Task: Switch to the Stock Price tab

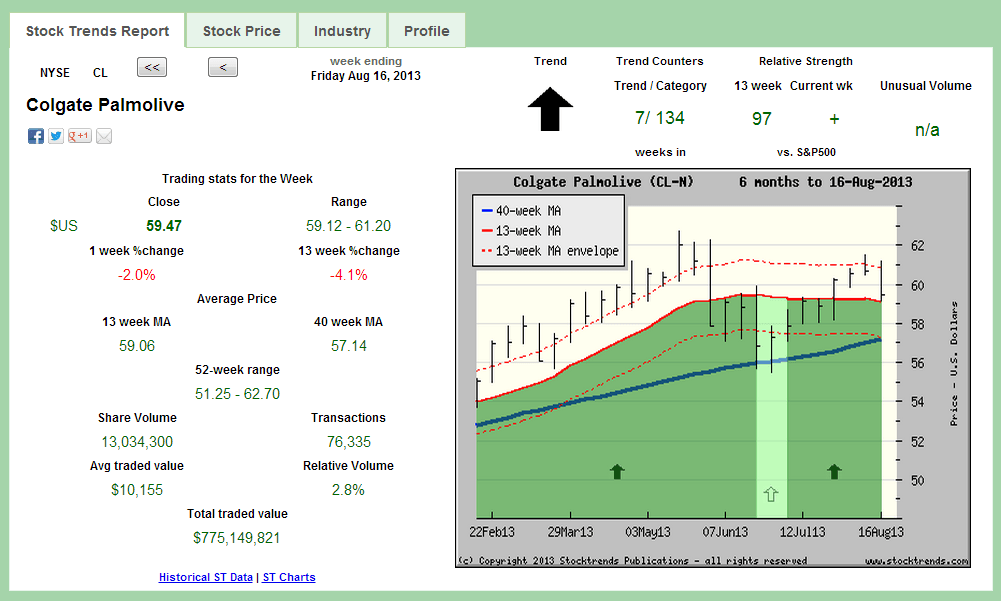Action: (241, 31)
